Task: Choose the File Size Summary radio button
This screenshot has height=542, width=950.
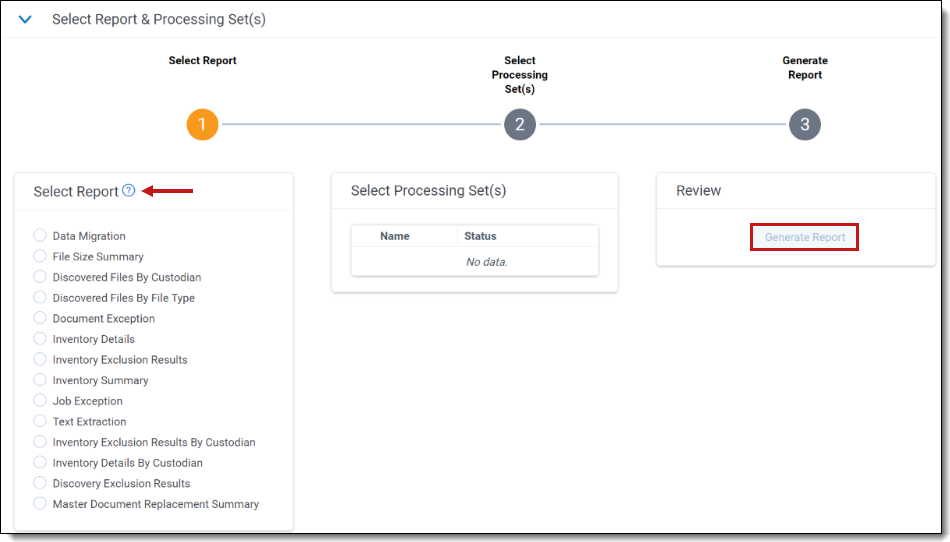Action: pyautogui.click(x=40, y=257)
